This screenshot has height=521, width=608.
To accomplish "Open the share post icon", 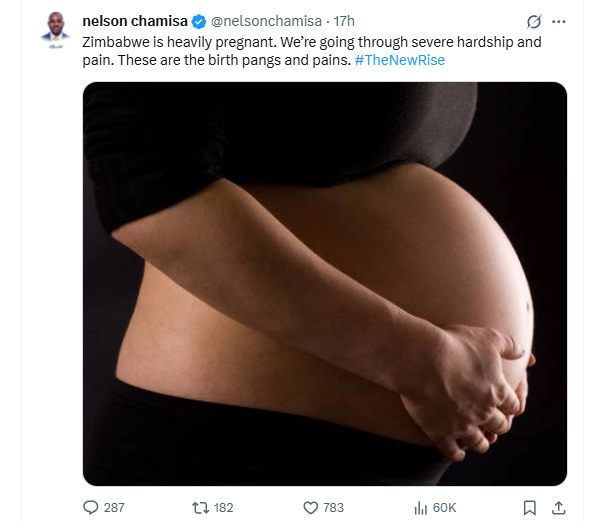I will click(558, 508).
